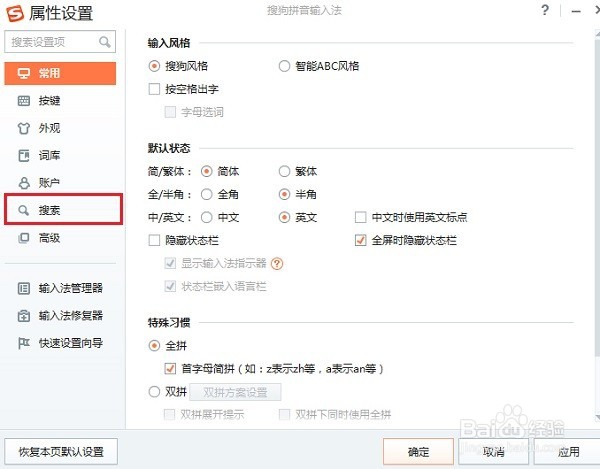Click the user icon beside 账户
The image size is (600, 469).
[24, 183]
